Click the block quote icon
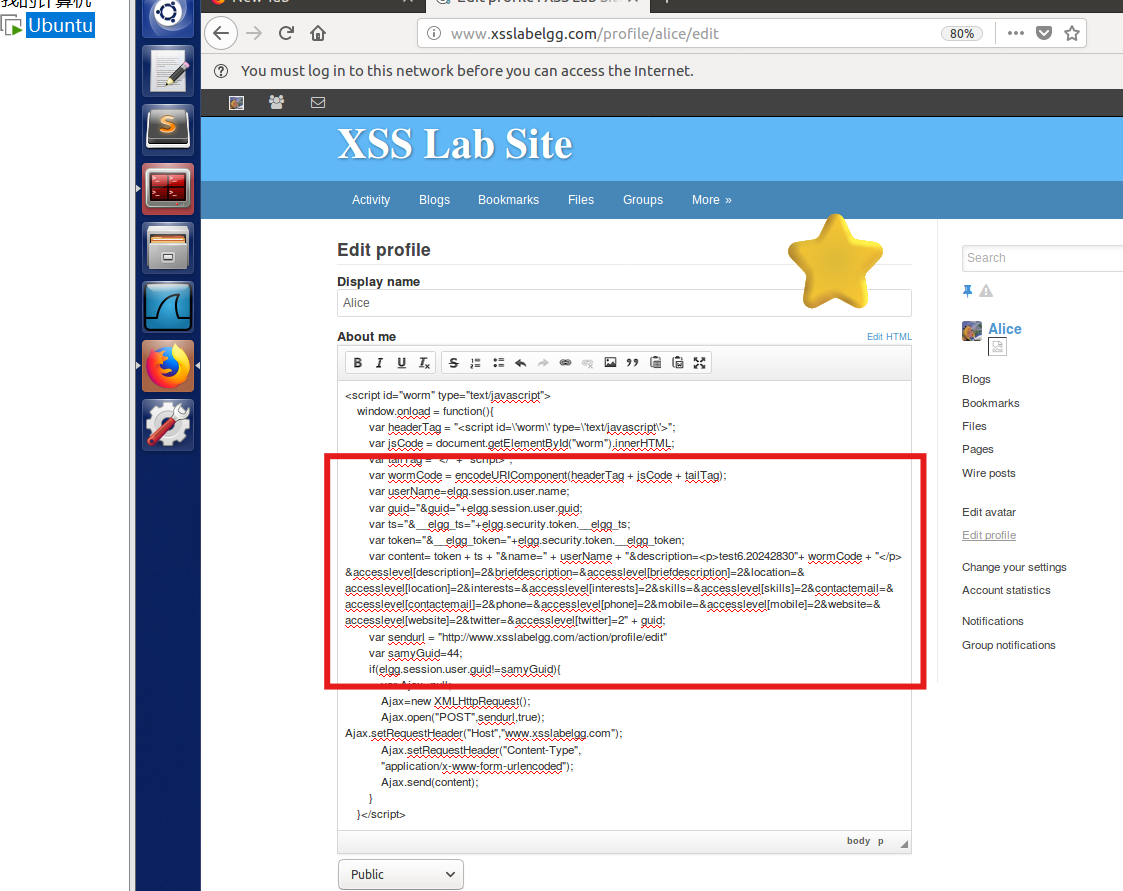This screenshot has width=1123, height=891. coord(632,362)
